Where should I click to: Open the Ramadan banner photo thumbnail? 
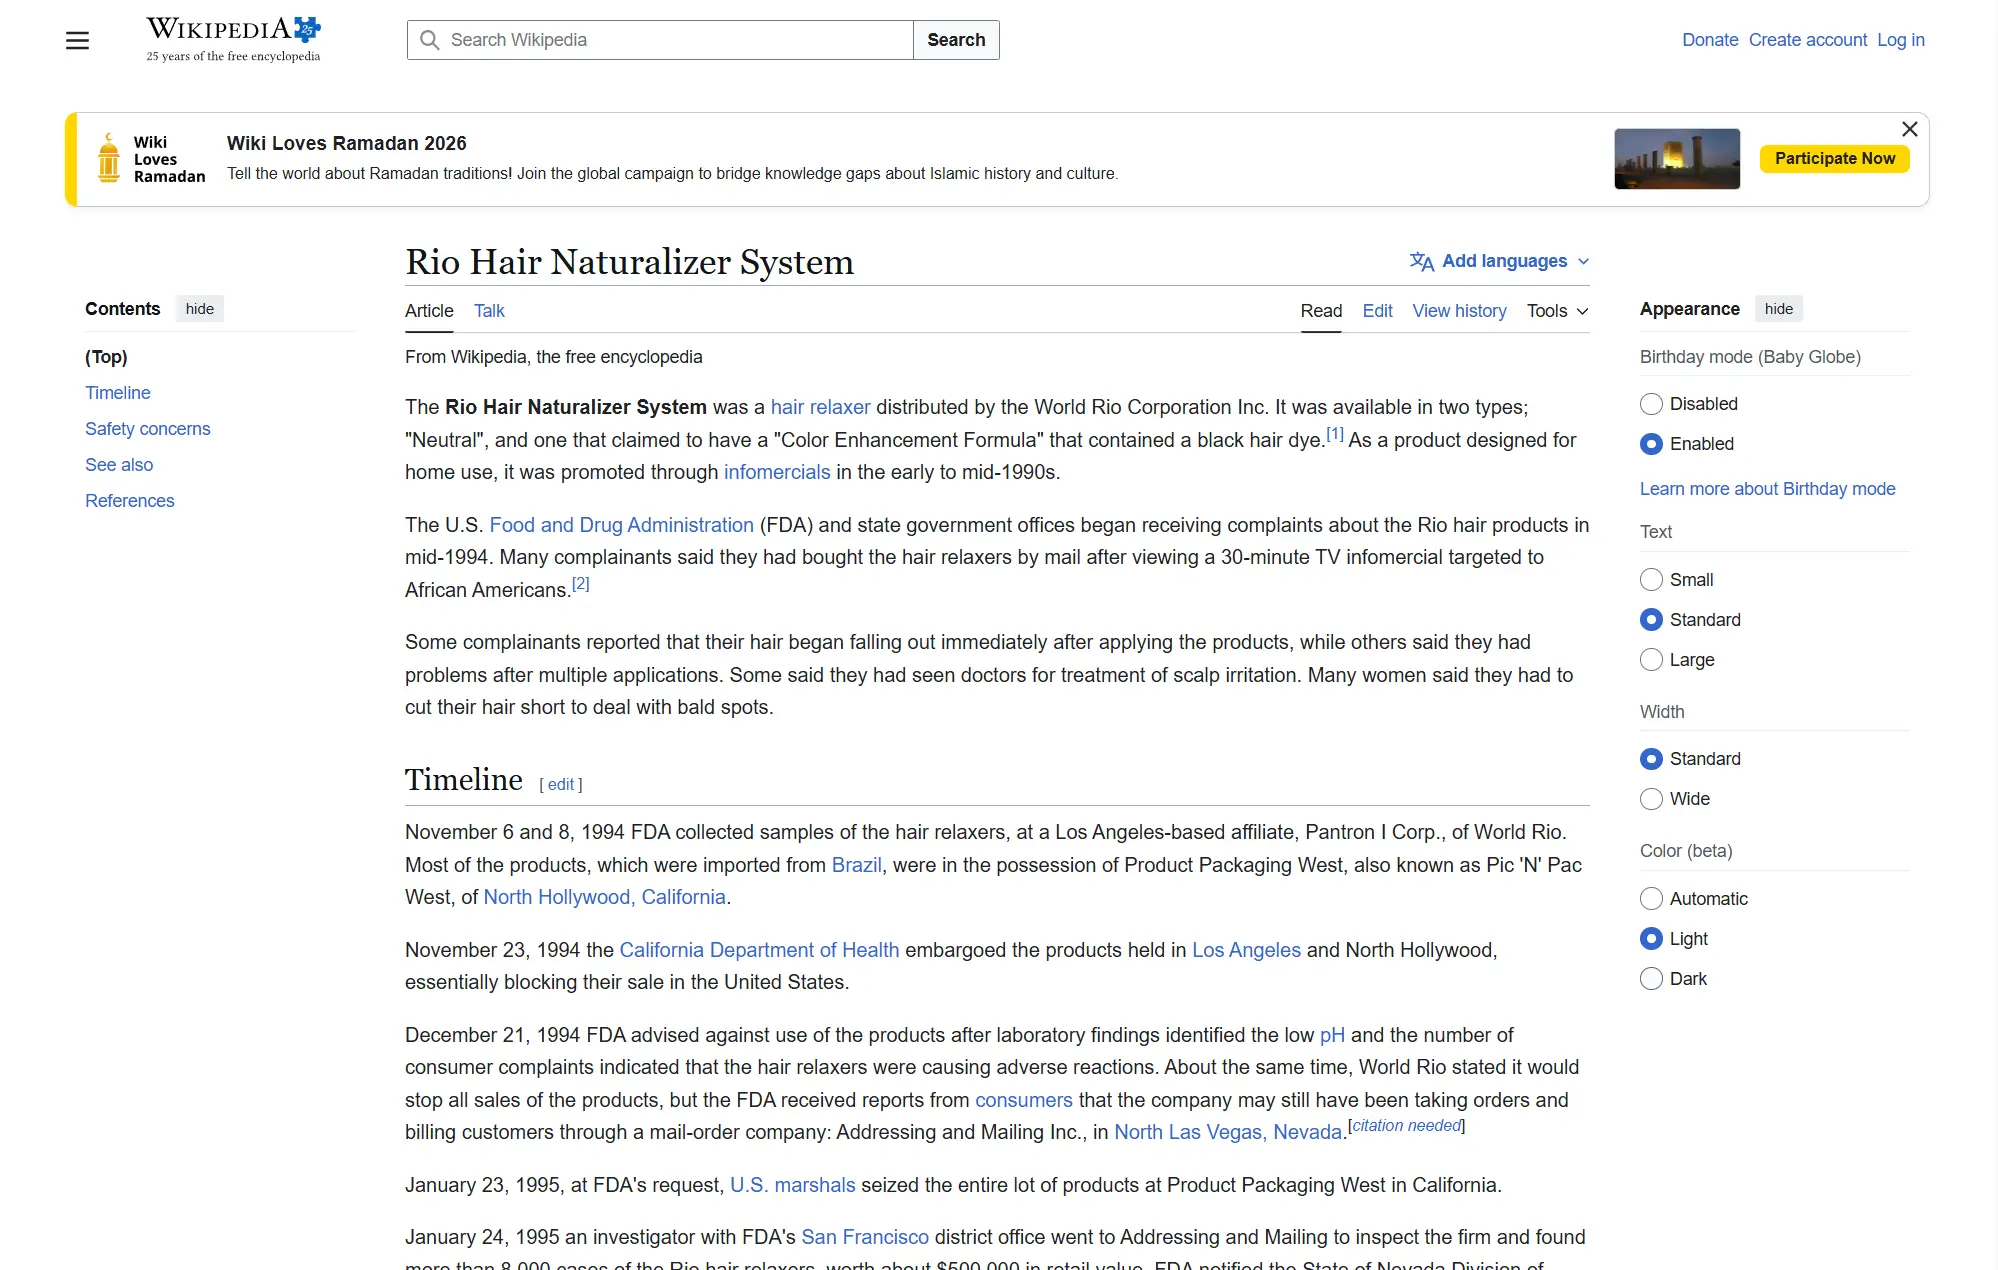(x=1676, y=159)
